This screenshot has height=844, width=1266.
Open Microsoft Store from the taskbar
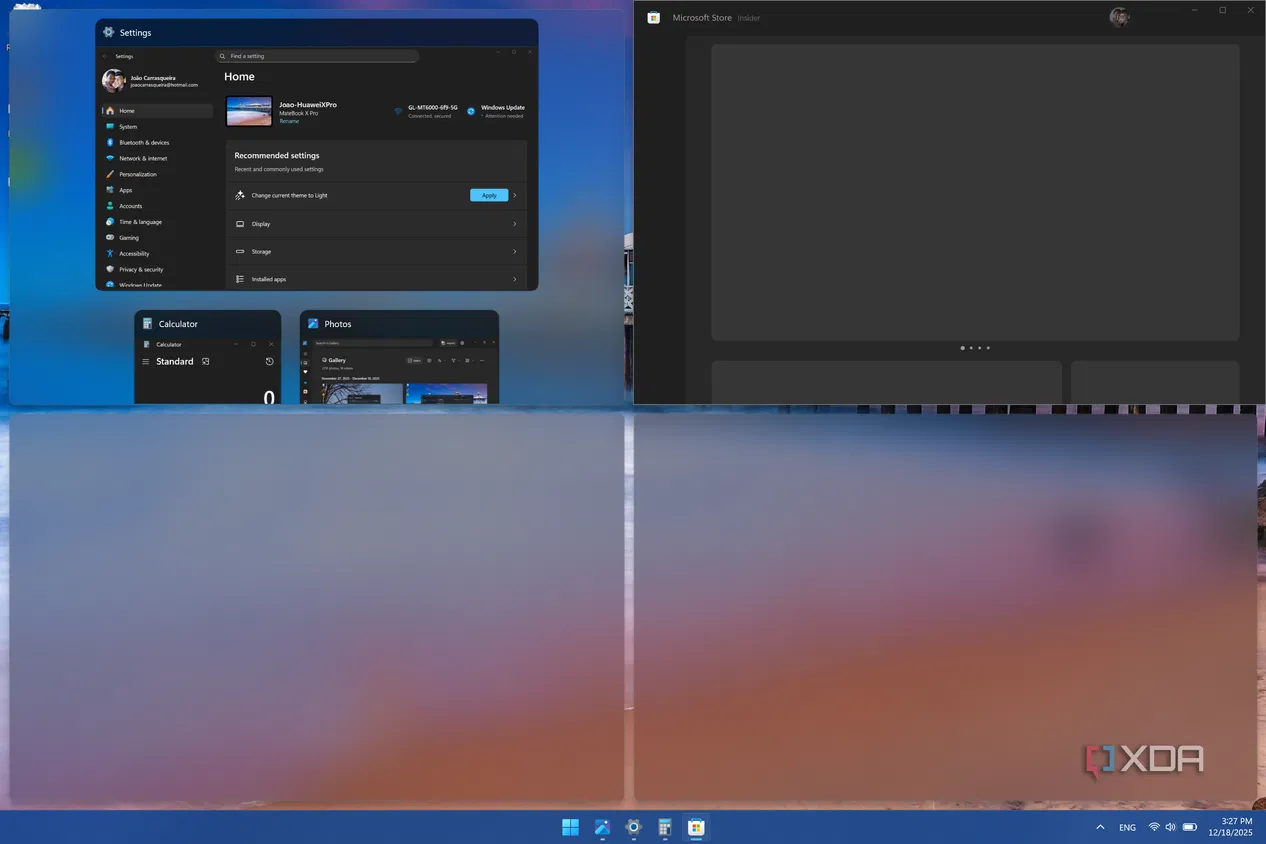tap(696, 827)
